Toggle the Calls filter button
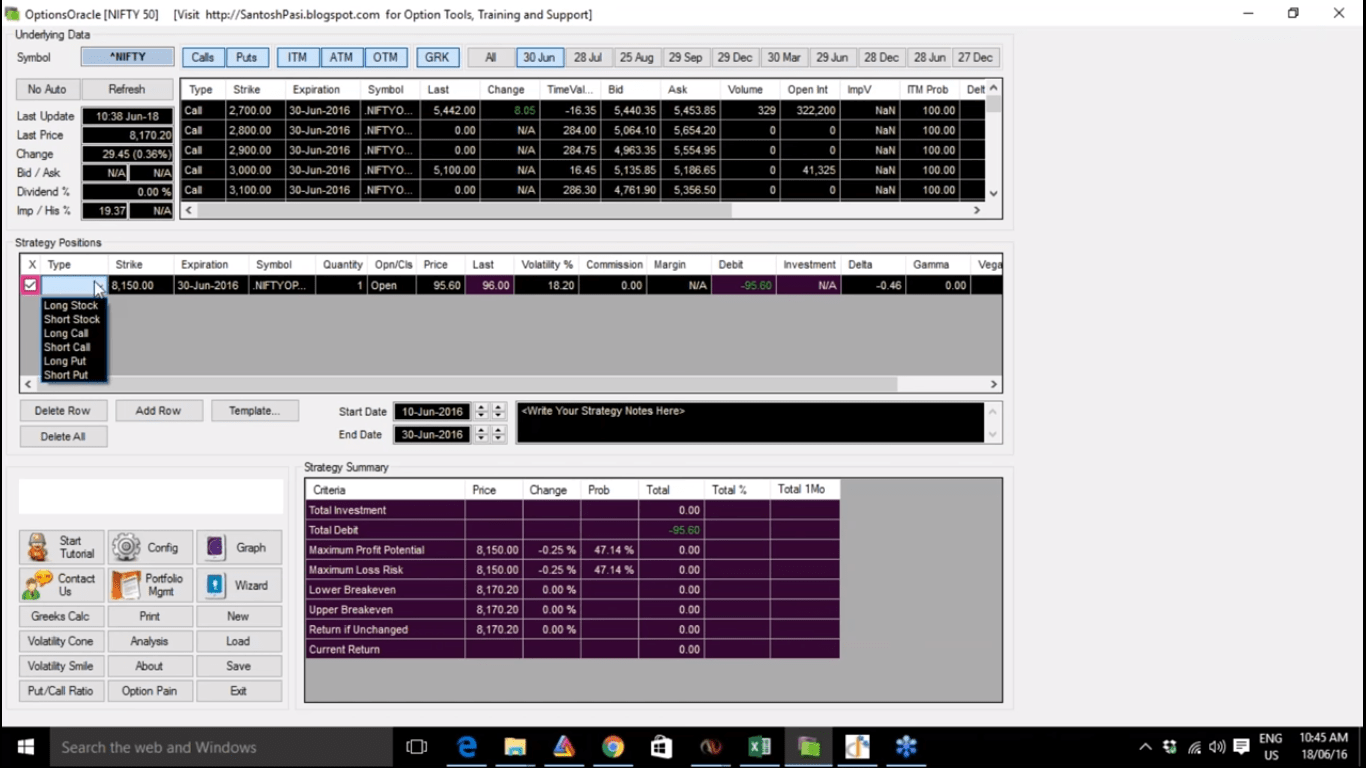This screenshot has height=768, width=1366. point(203,57)
